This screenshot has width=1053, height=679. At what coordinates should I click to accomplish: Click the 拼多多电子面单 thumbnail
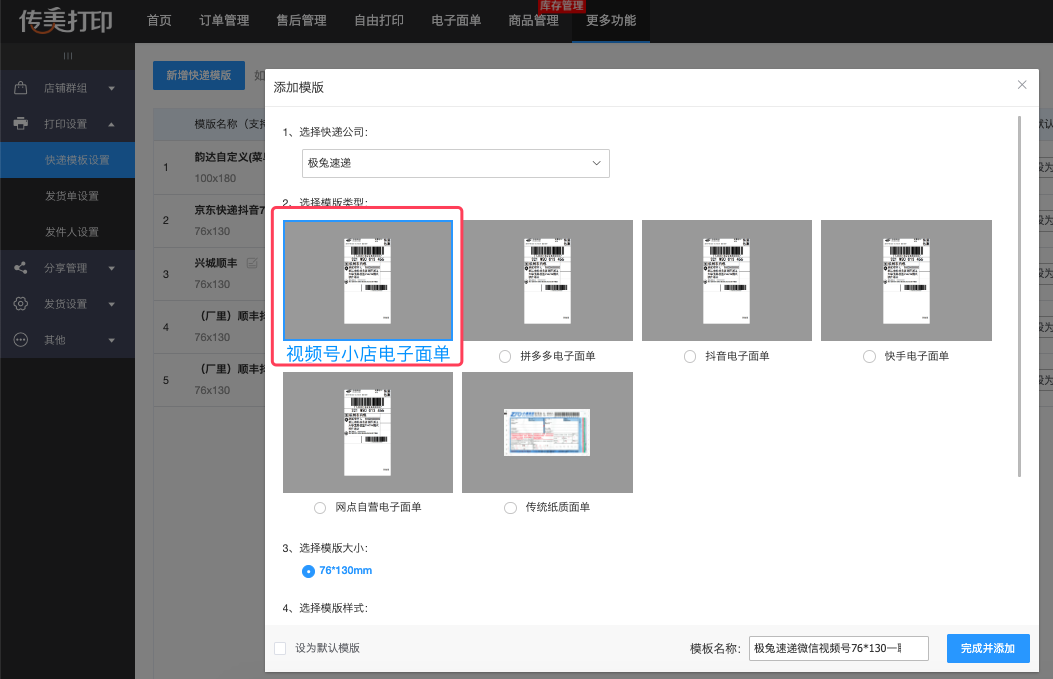(547, 280)
